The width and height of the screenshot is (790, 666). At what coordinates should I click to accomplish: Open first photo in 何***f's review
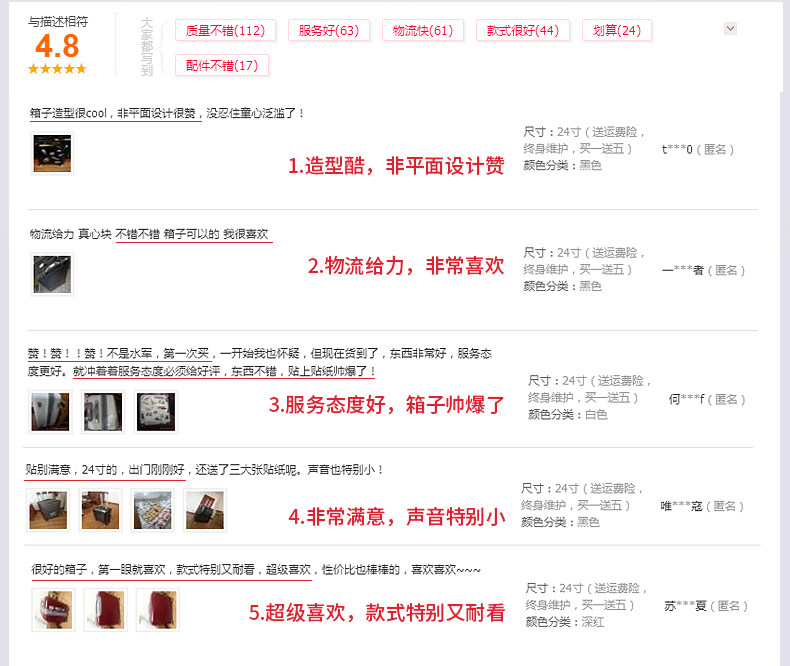coord(50,412)
